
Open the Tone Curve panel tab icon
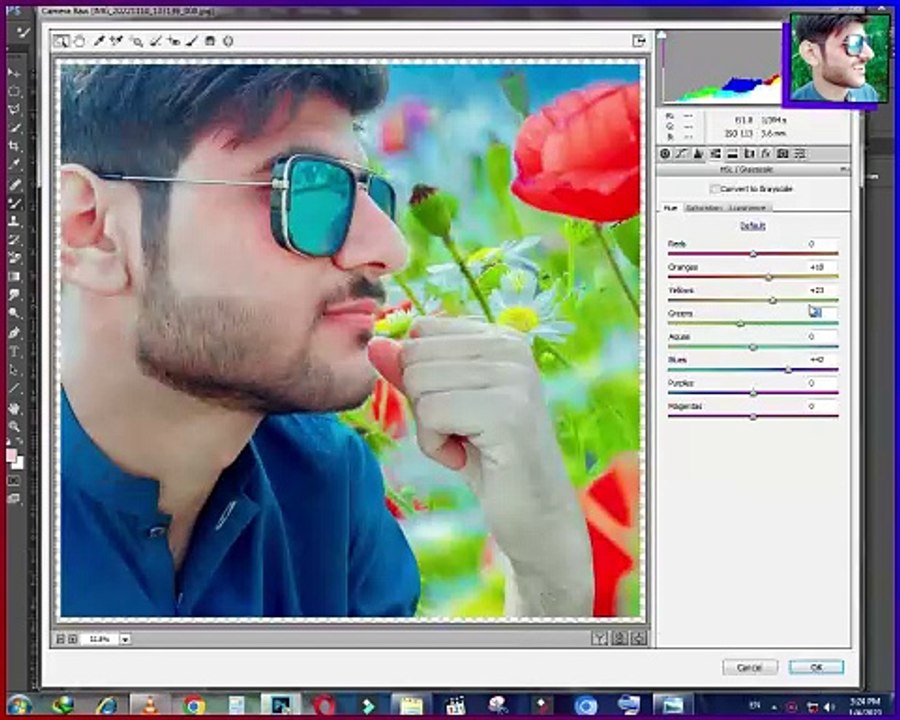tap(681, 153)
